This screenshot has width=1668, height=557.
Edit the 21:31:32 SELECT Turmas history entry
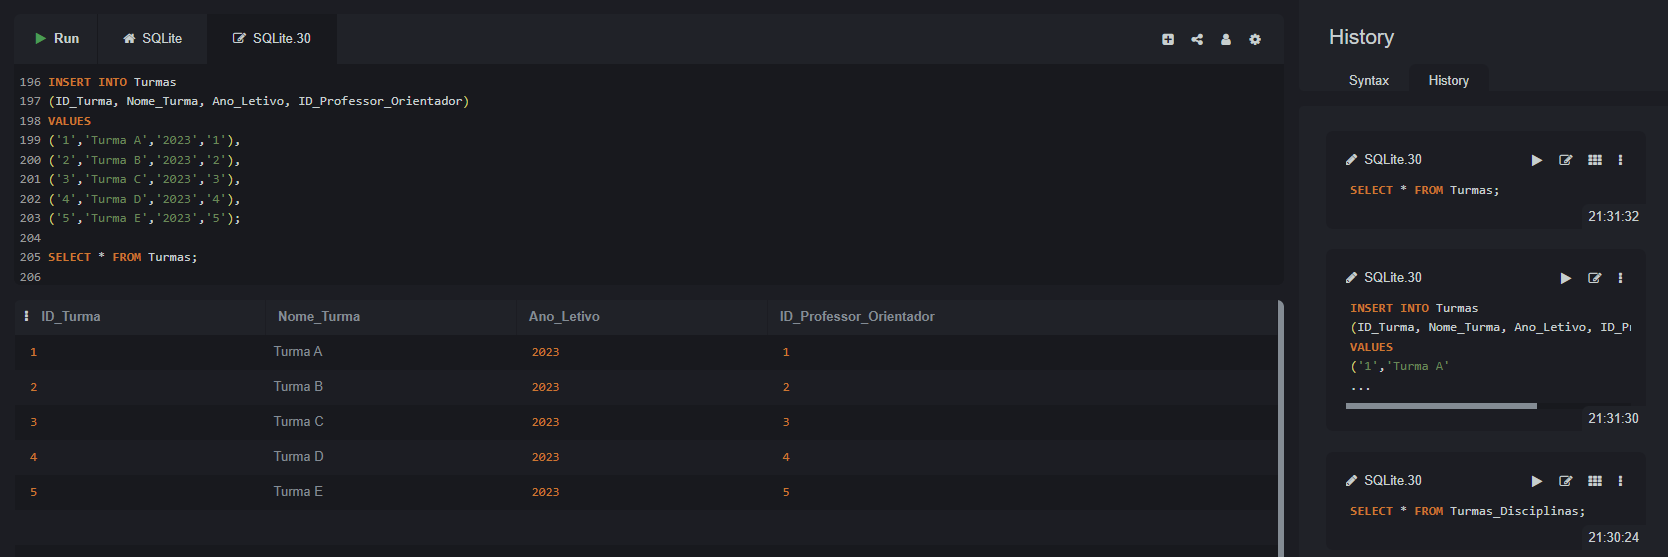point(1566,160)
